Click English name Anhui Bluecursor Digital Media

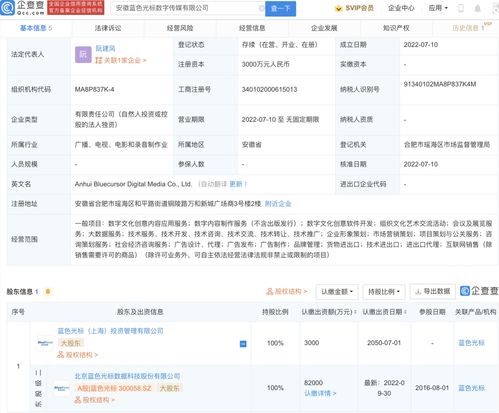tap(133, 184)
